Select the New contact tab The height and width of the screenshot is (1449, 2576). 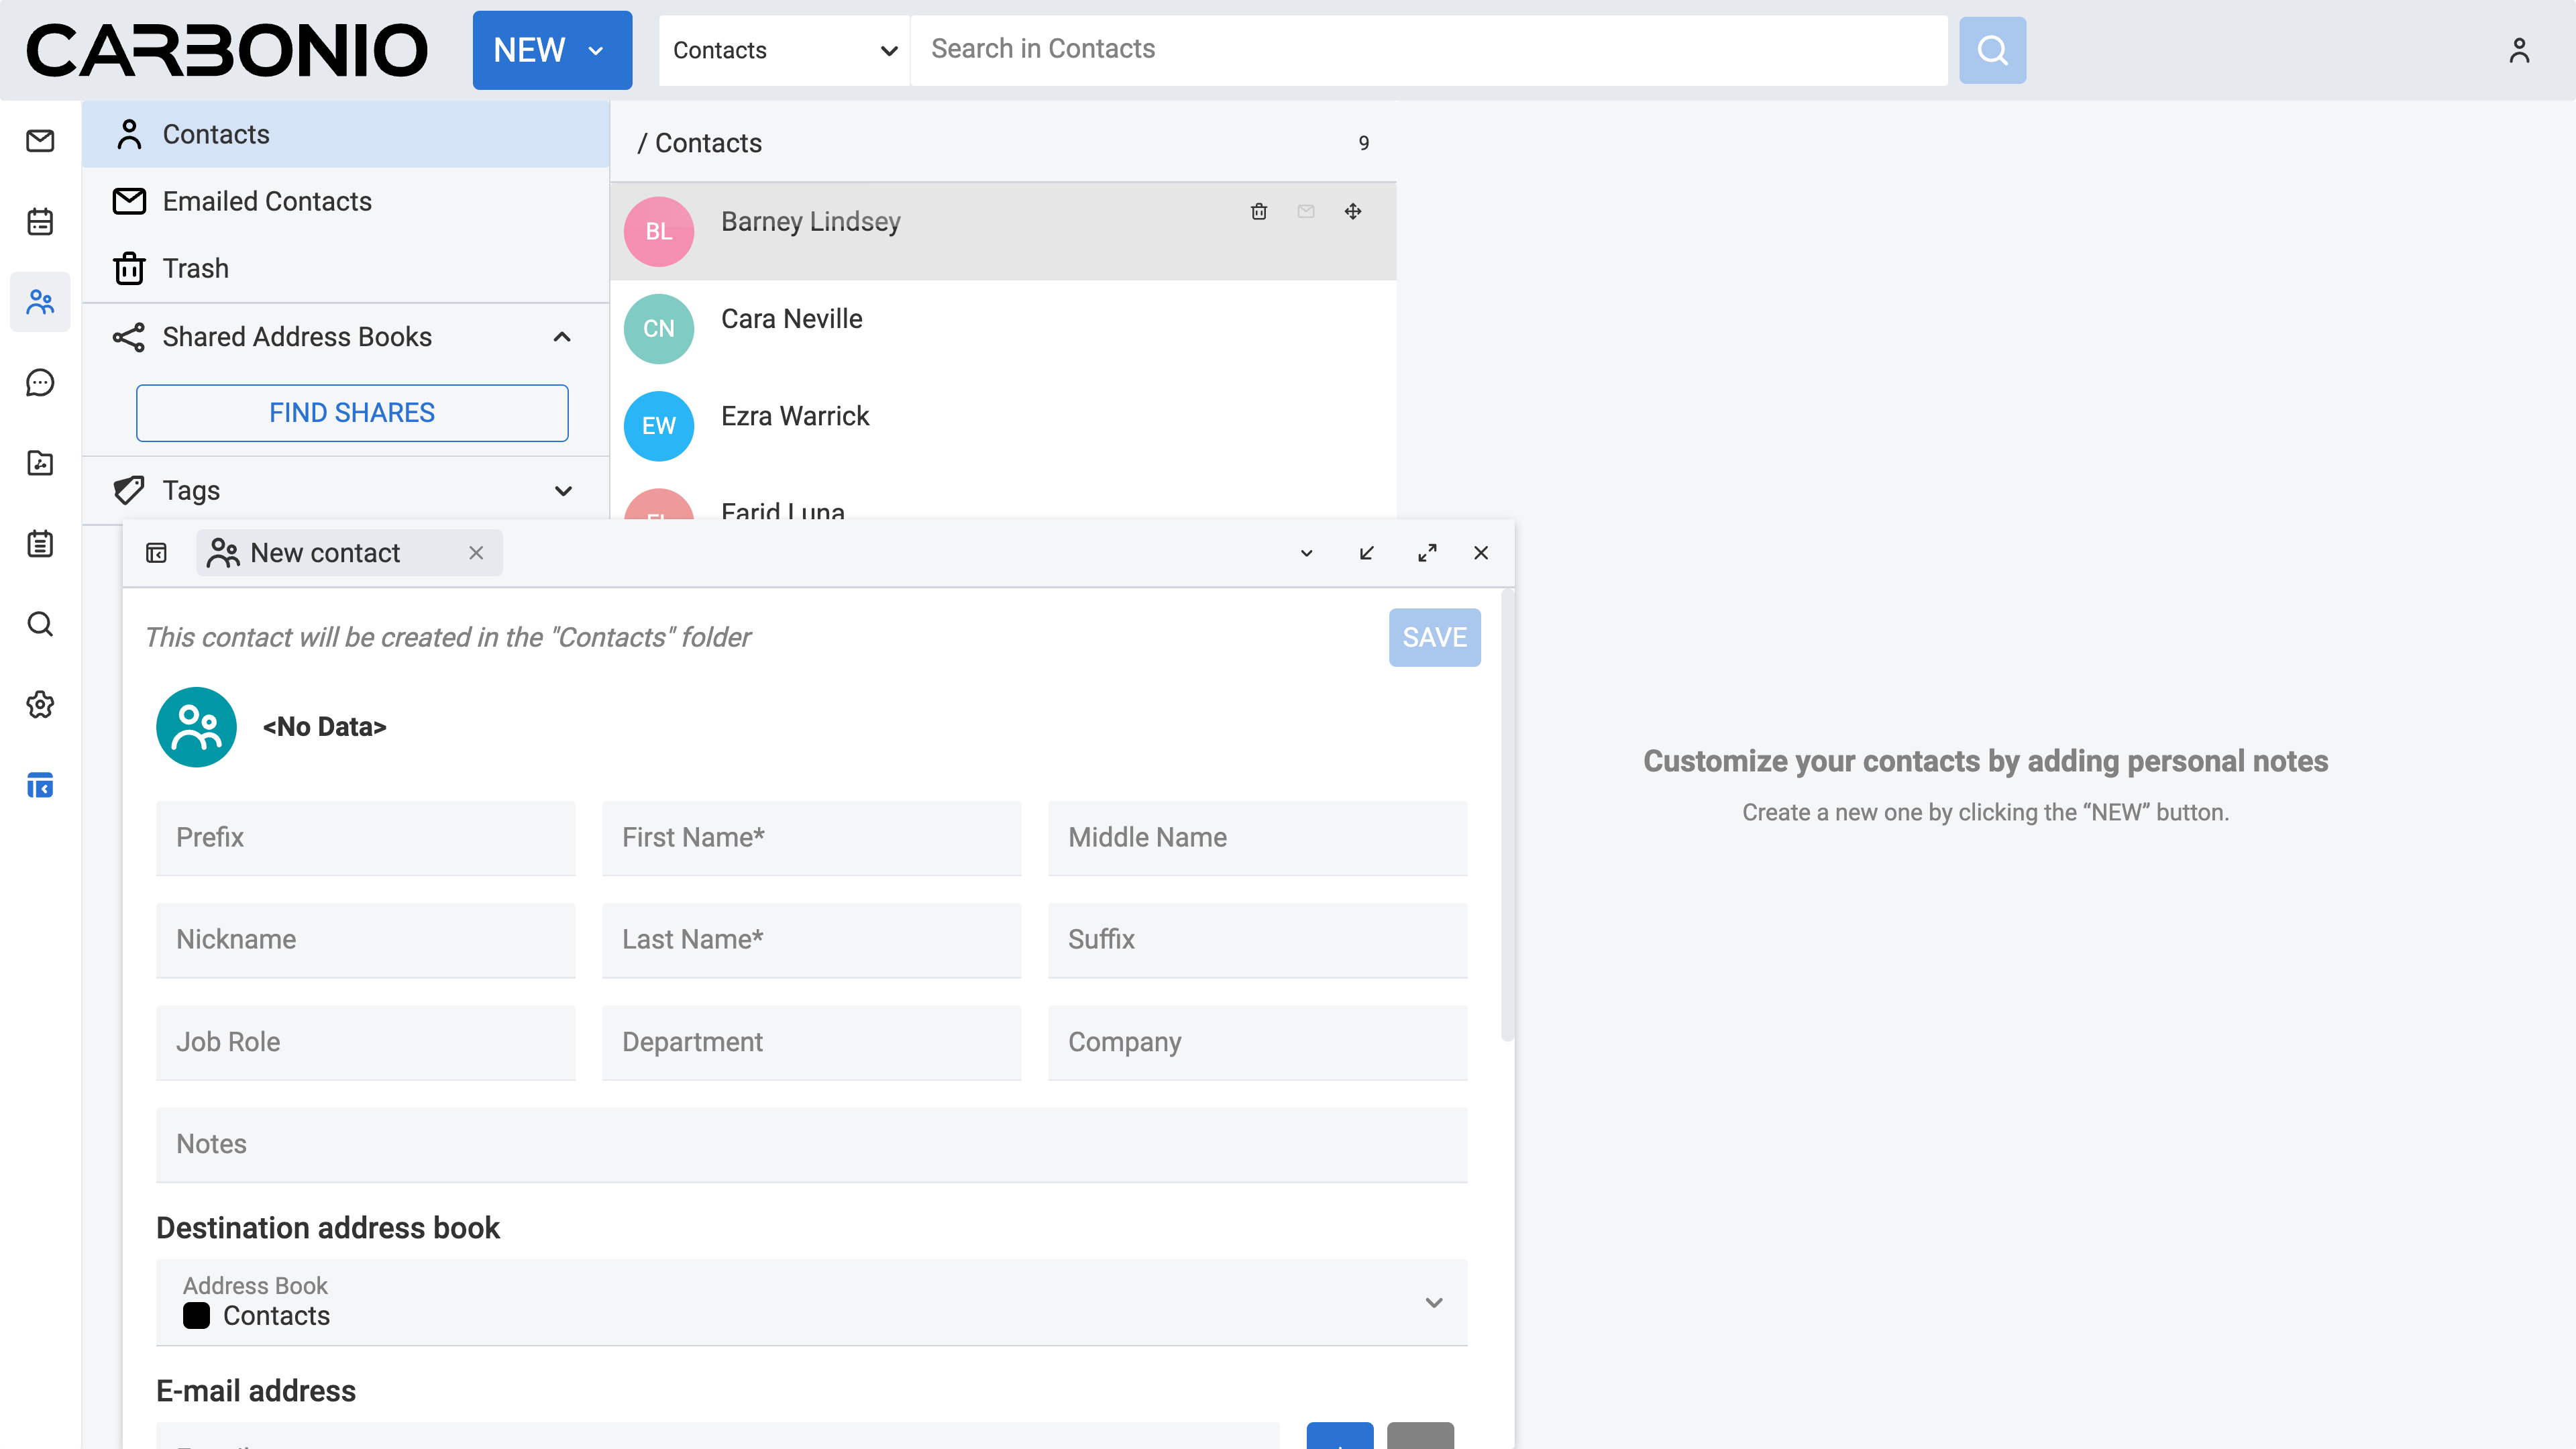325,553
